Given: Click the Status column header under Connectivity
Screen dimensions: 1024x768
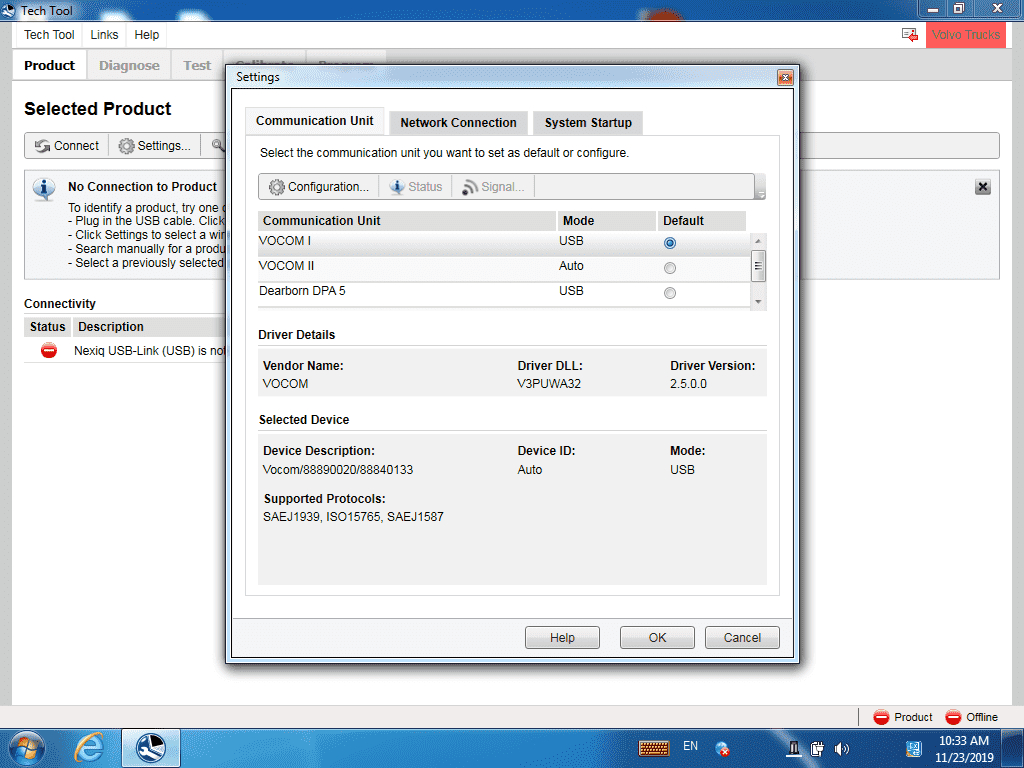Looking at the screenshot, I should (48, 327).
